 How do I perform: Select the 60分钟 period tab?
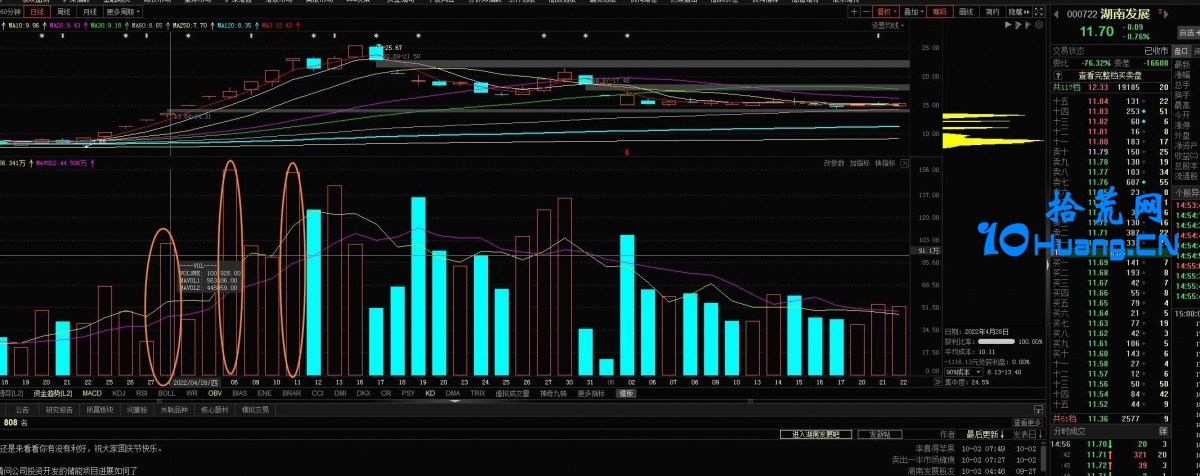click(x=12, y=11)
